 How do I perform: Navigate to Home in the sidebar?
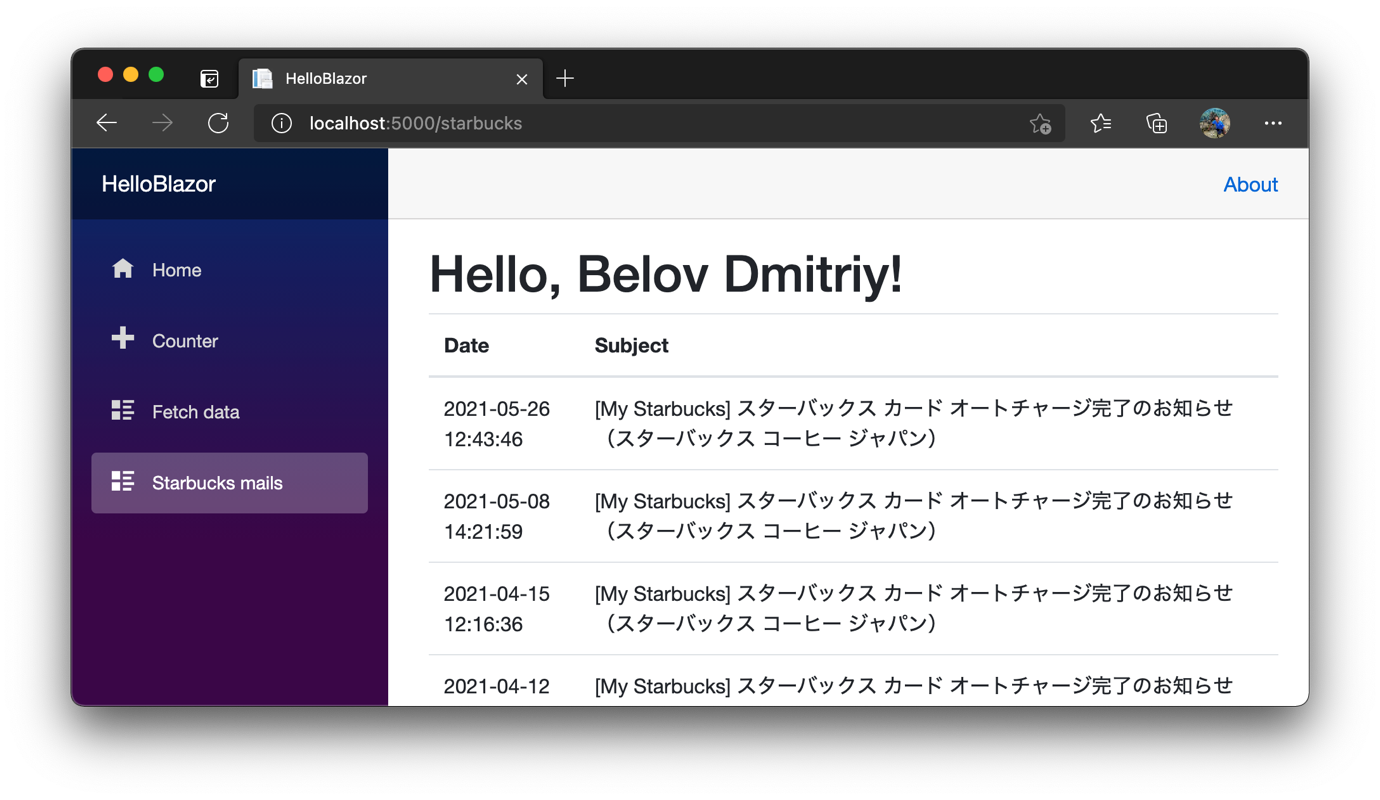pyautogui.click(x=230, y=270)
